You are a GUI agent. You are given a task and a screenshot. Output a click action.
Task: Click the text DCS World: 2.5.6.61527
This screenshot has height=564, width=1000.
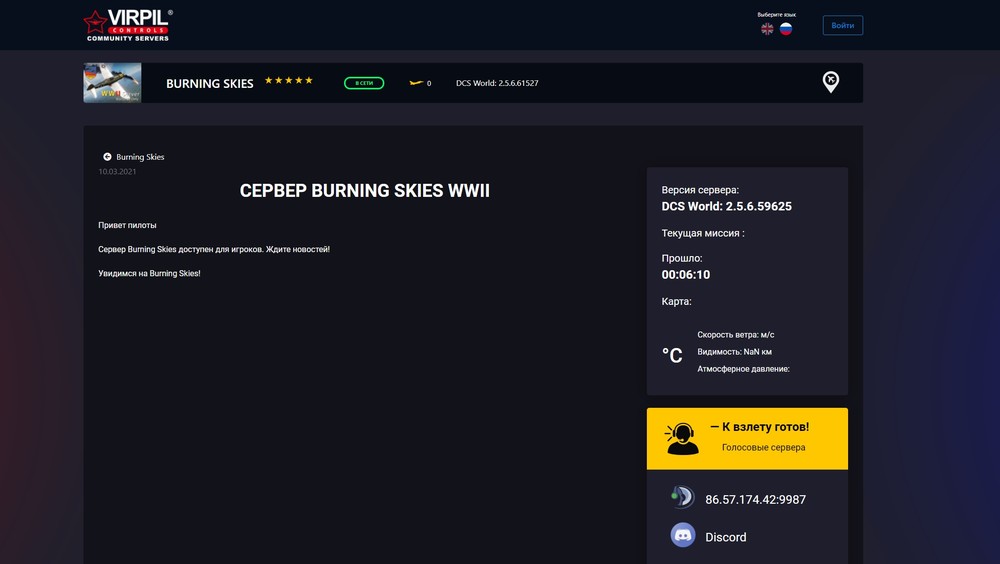click(497, 83)
